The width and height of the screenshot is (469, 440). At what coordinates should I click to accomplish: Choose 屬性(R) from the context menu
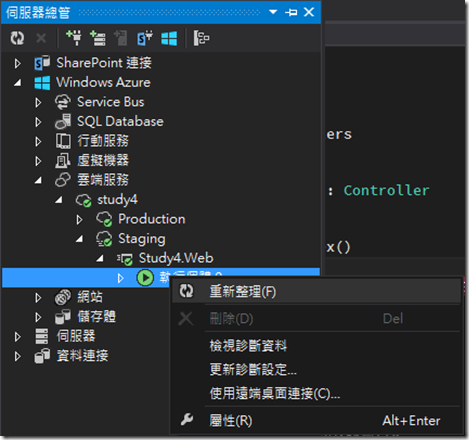pos(317,421)
